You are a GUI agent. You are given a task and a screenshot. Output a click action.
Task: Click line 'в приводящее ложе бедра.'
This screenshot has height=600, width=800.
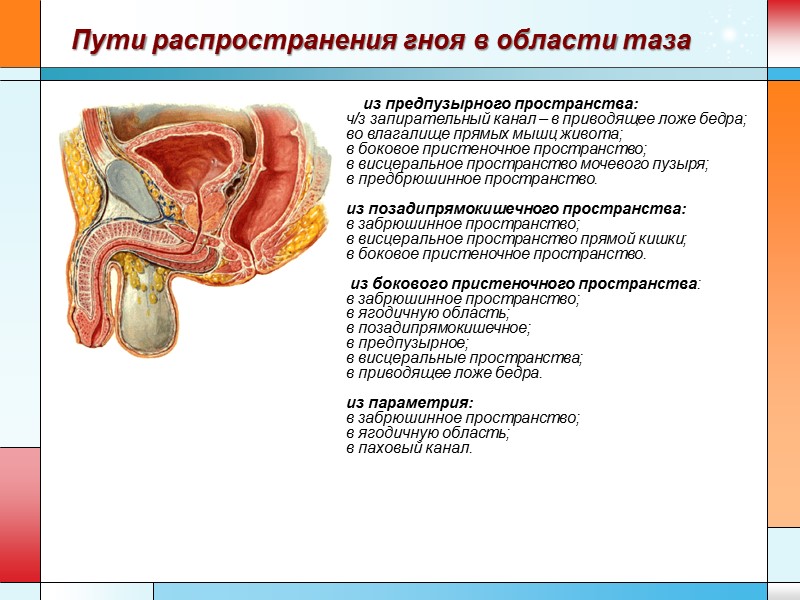444,373
